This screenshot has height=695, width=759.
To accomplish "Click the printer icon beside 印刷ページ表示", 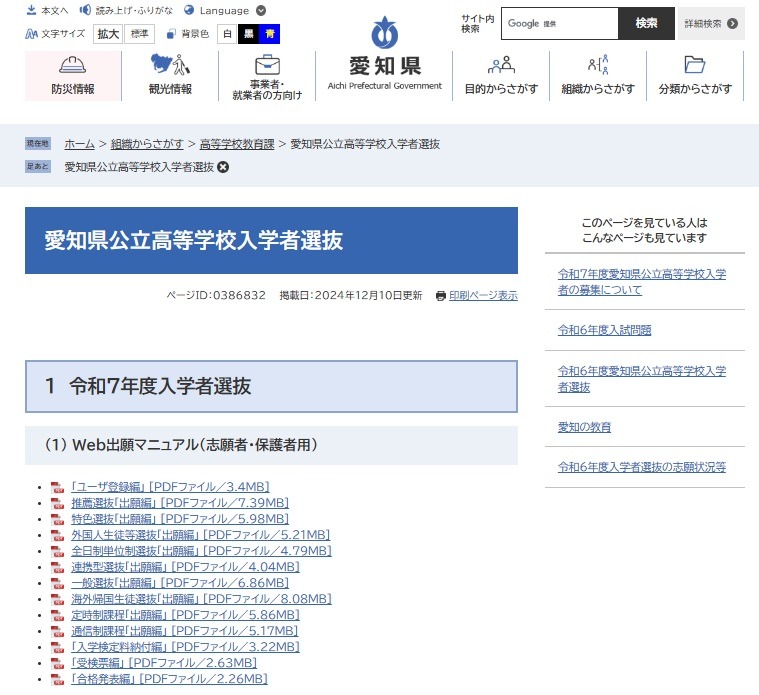I will (x=440, y=296).
